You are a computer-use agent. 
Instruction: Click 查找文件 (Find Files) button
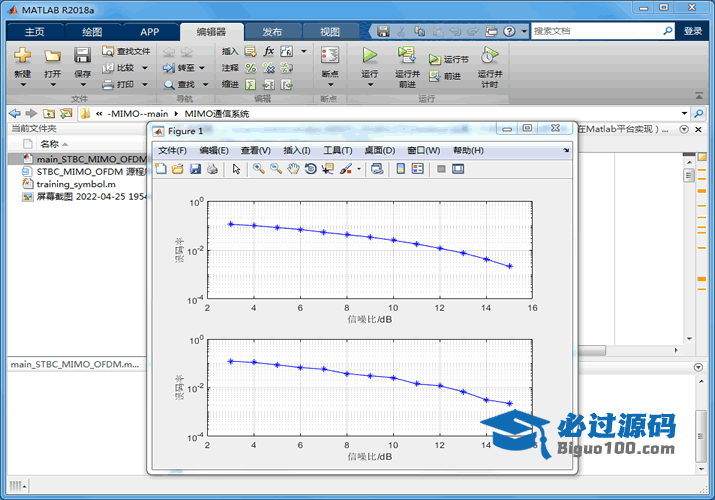click(x=127, y=51)
